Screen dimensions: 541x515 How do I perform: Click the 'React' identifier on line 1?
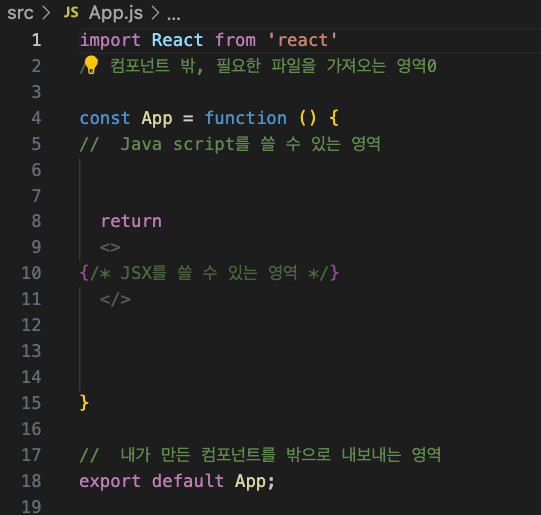[177, 40]
